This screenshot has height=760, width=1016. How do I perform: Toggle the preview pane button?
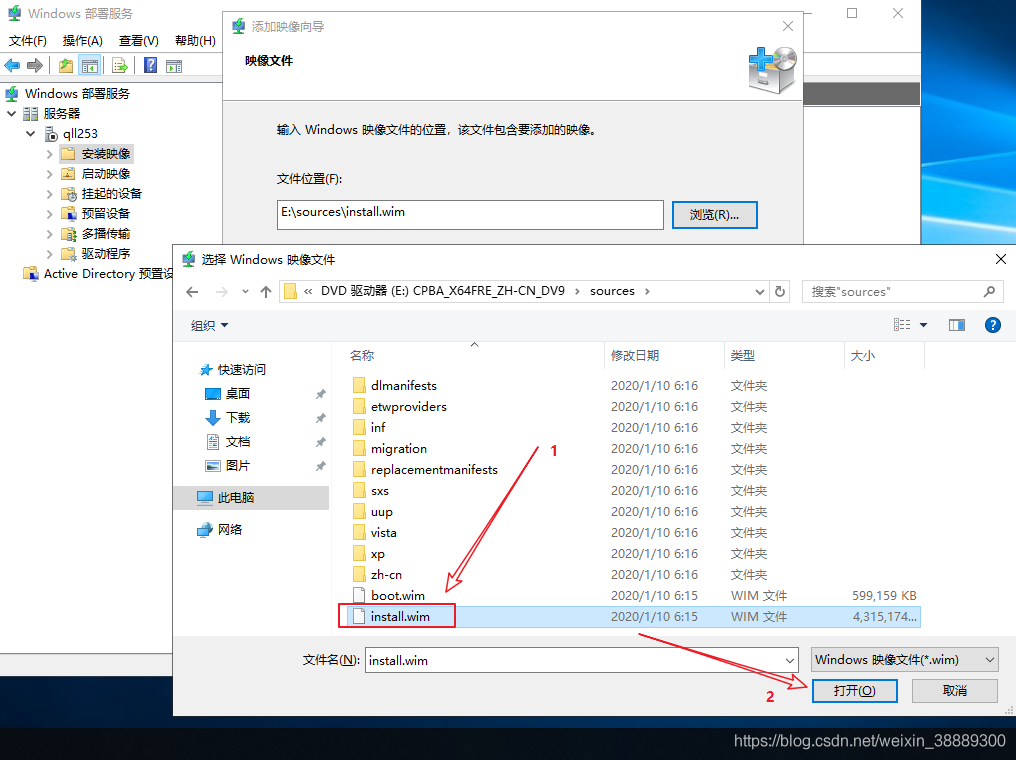957,325
